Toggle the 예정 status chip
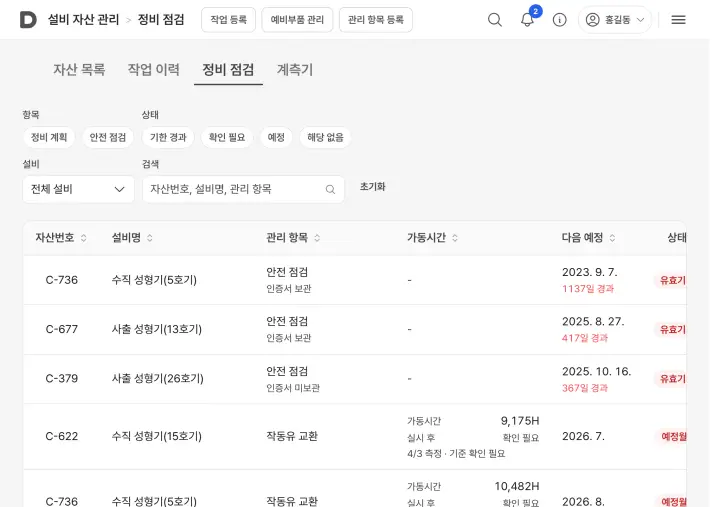This screenshot has width=720, height=507. [x=276, y=137]
